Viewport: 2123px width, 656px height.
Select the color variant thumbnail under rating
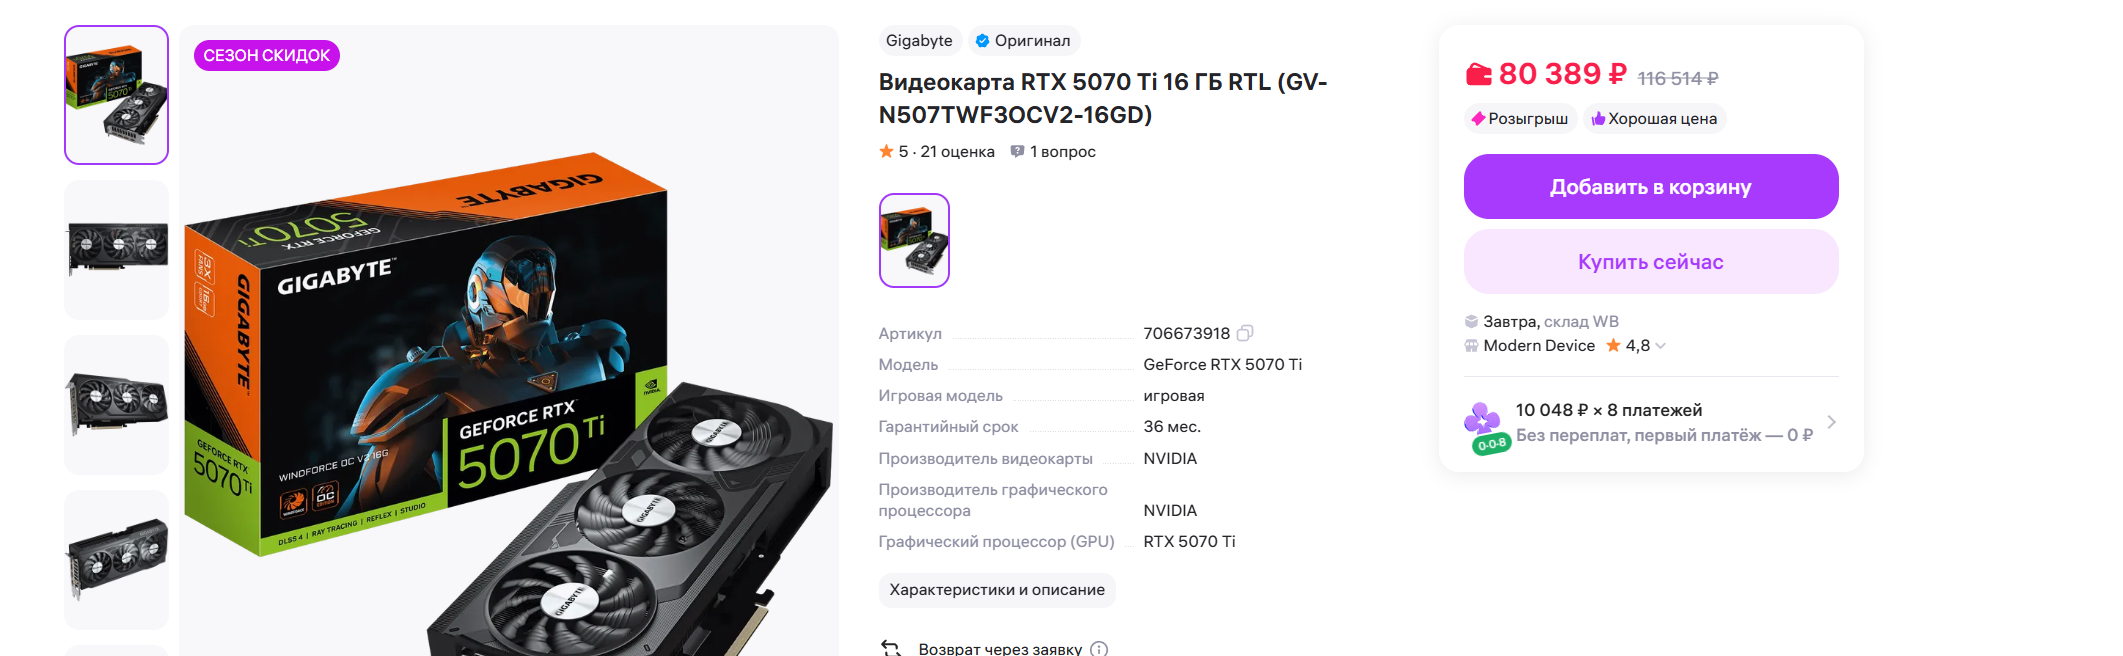[x=914, y=240]
